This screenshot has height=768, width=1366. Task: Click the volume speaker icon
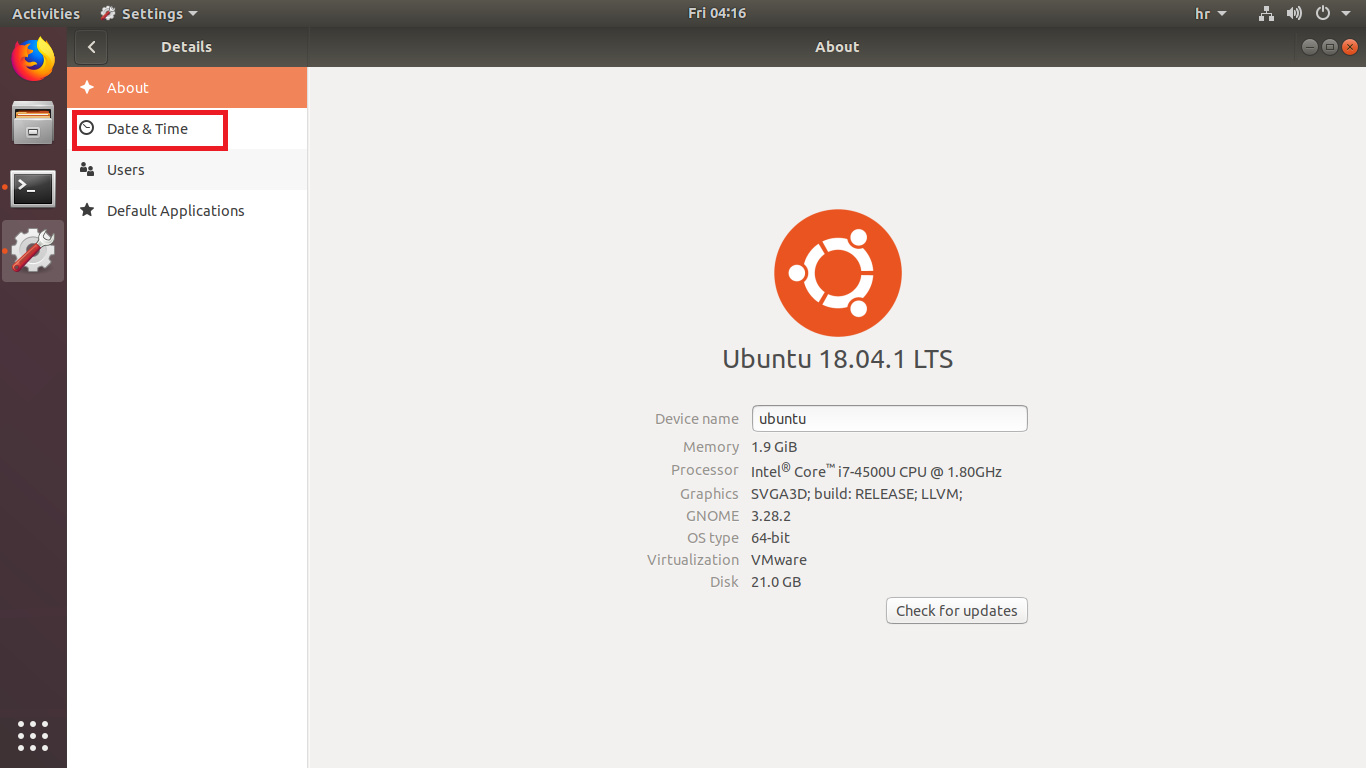pos(1294,14)
